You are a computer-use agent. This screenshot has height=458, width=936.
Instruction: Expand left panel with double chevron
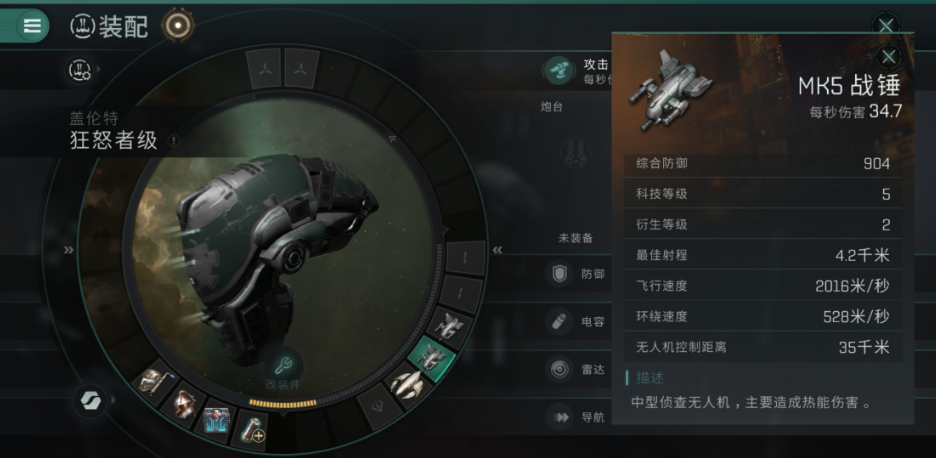coord(69,250)
